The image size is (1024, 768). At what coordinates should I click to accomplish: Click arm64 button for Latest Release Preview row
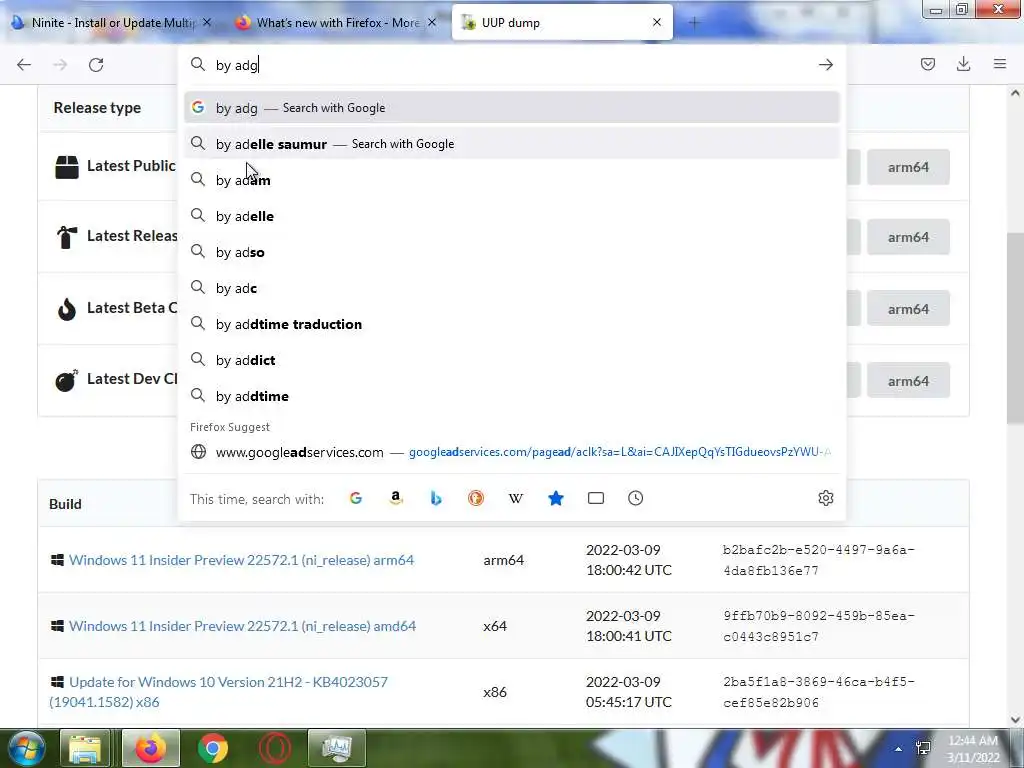908,237
